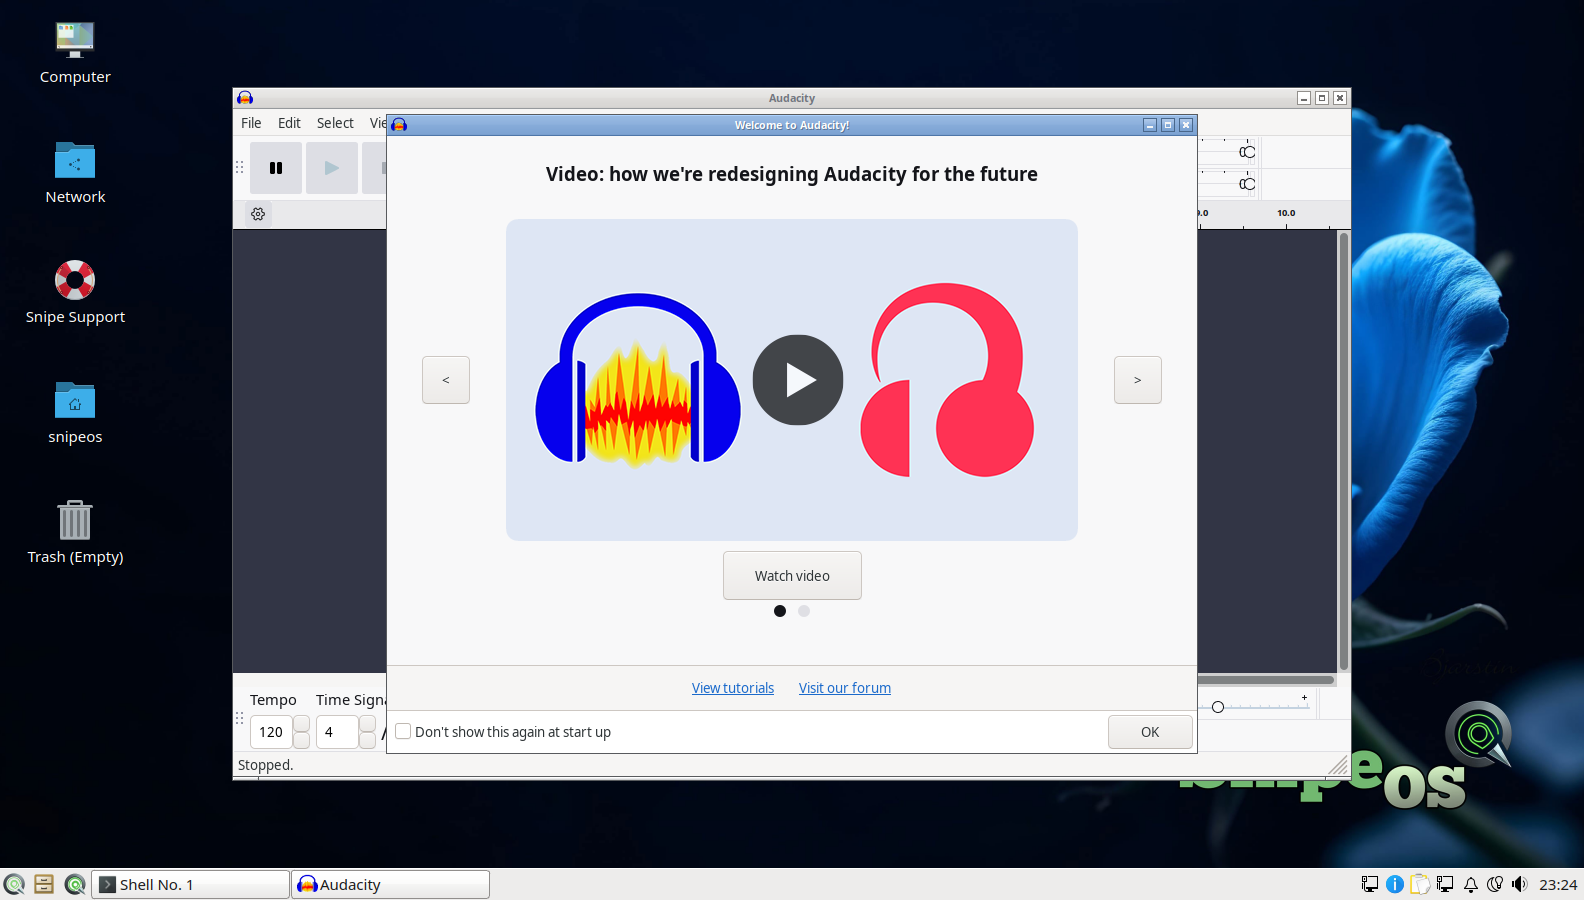Screen dimensions: 1584x900
Task: Click the time signature field showing 4
Action: coord(337,732)
